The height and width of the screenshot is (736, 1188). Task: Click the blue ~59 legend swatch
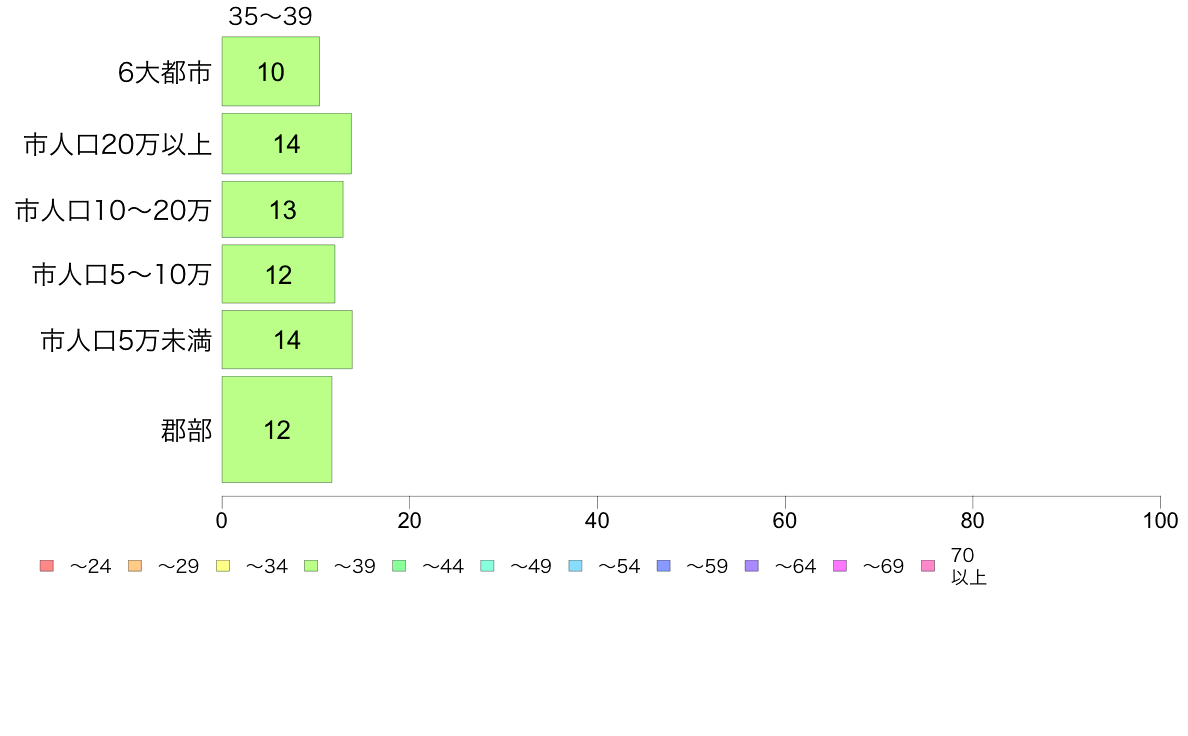click(x=664, y=565)
